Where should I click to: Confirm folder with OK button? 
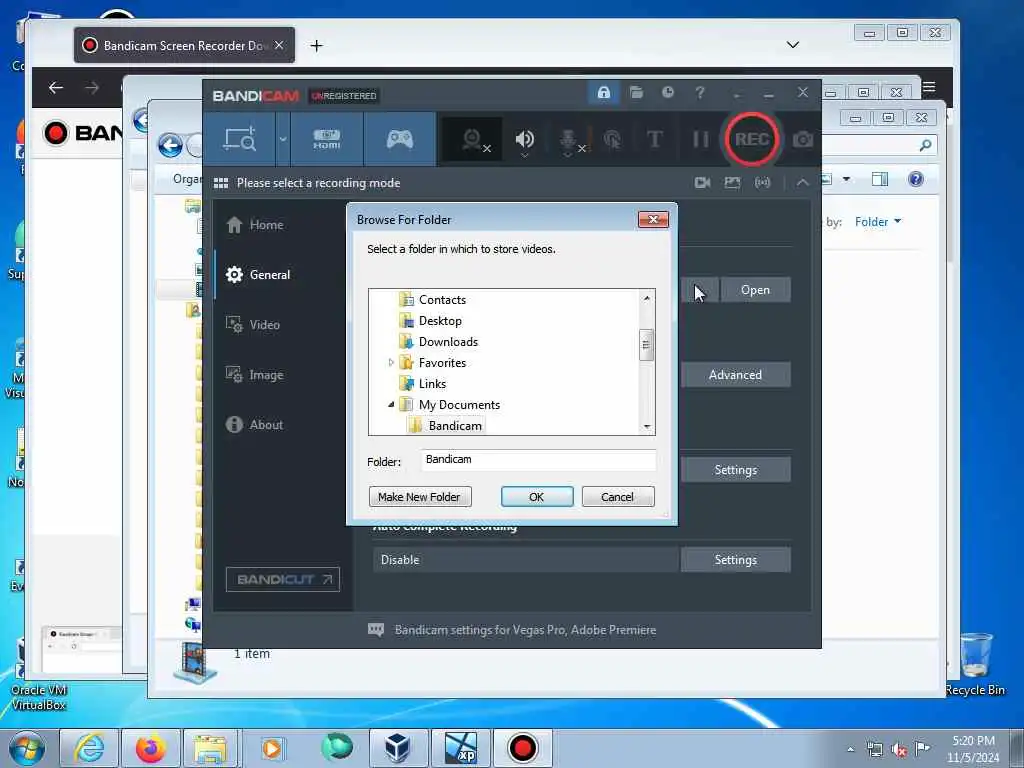537,497
